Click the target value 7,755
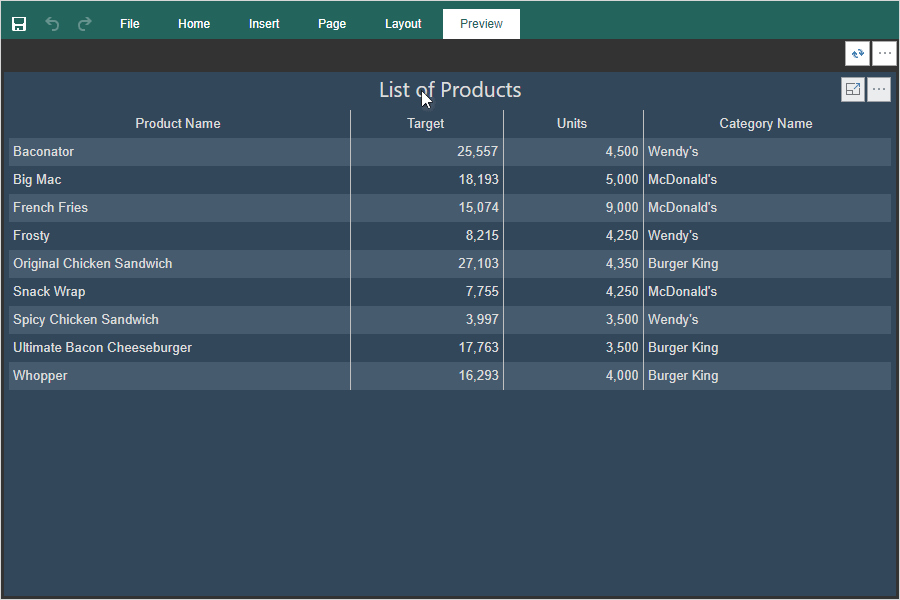 tap(482, 292)
